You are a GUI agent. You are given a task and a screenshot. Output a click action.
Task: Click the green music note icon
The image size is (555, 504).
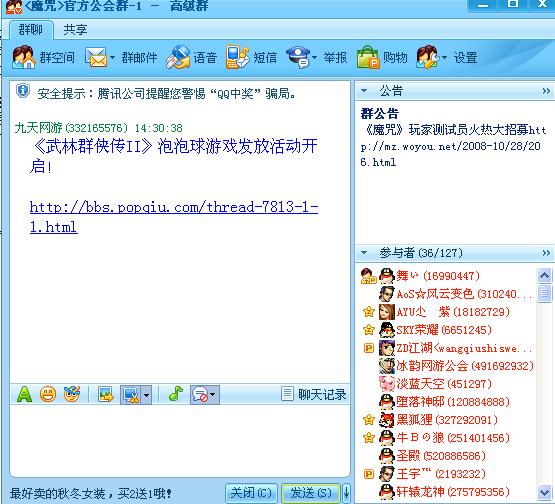pyautogui.click(x=176, y=394)
